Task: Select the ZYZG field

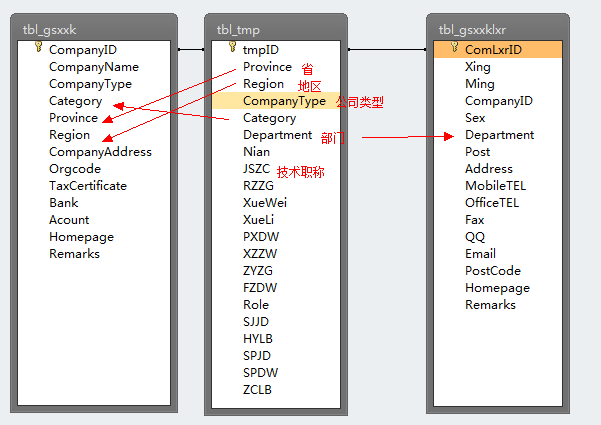Action: click(x=258, y=271)
